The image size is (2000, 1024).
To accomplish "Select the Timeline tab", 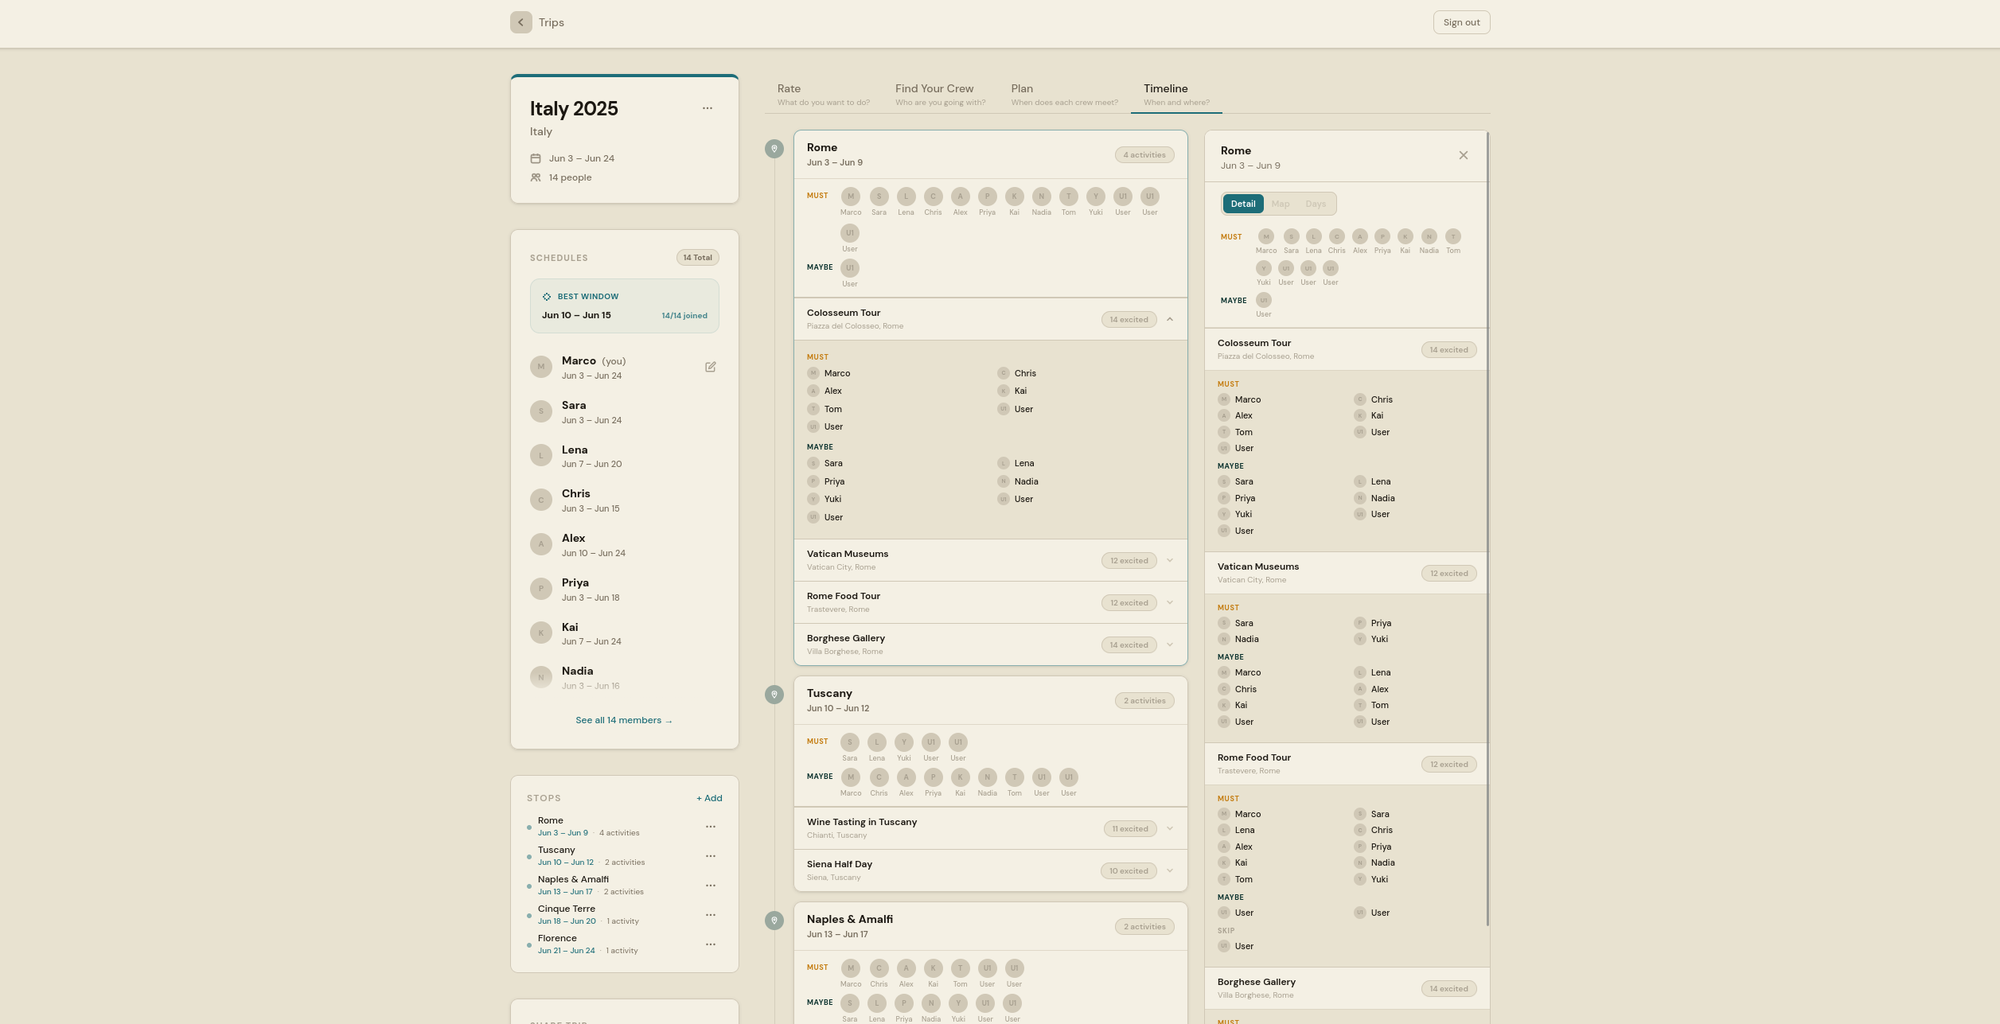I will pos(1176,95).
